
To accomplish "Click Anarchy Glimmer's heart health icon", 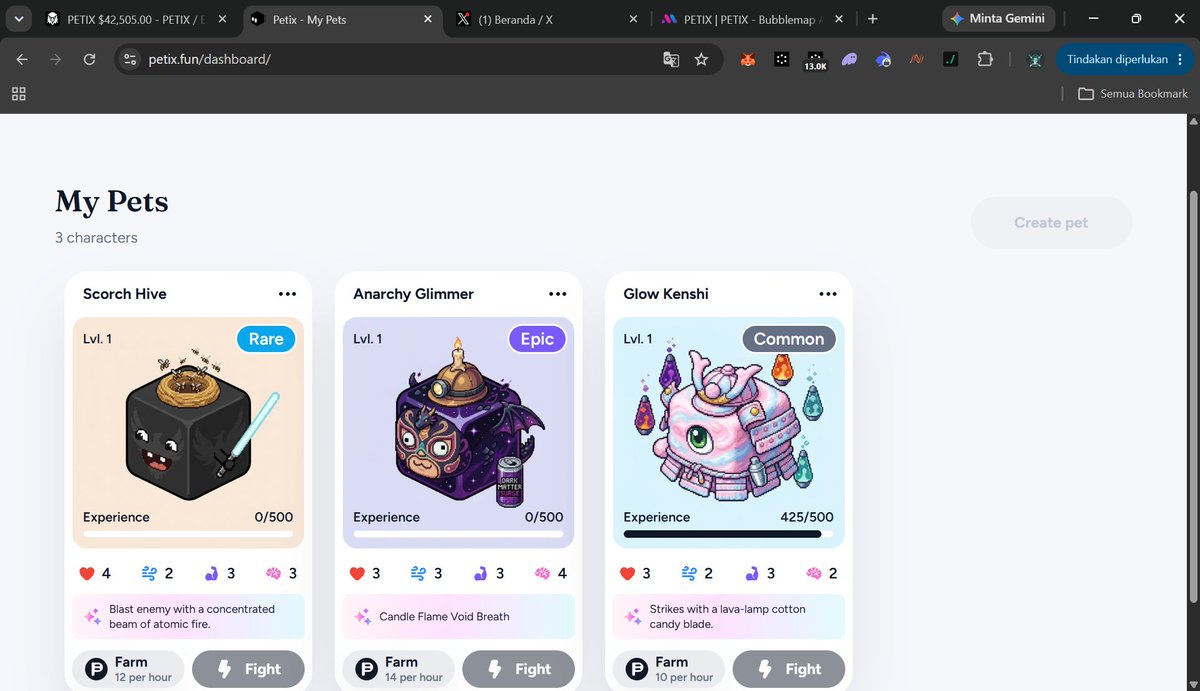I will pyautogui.click(x=357, y=573).
